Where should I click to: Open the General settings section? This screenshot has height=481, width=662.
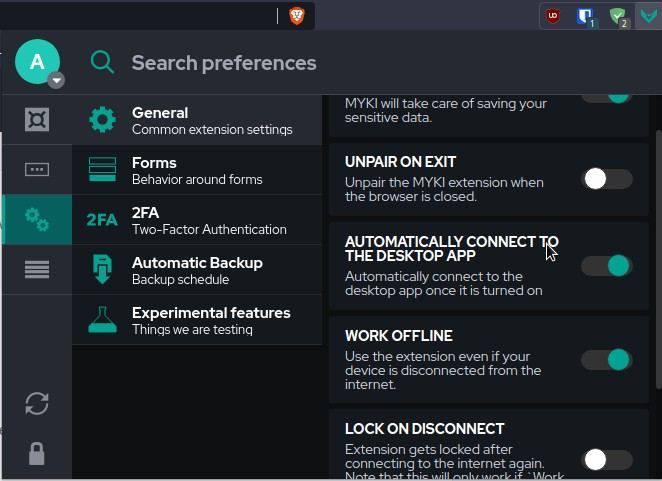197,120
